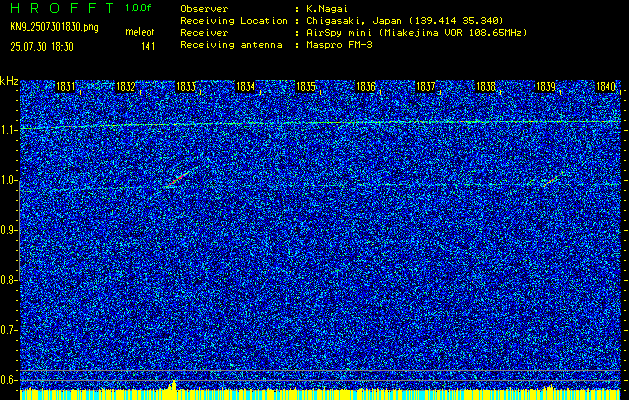
Task: Click the Receiving antenna value Maspro FM-3
Action: (x=339, y=45)
